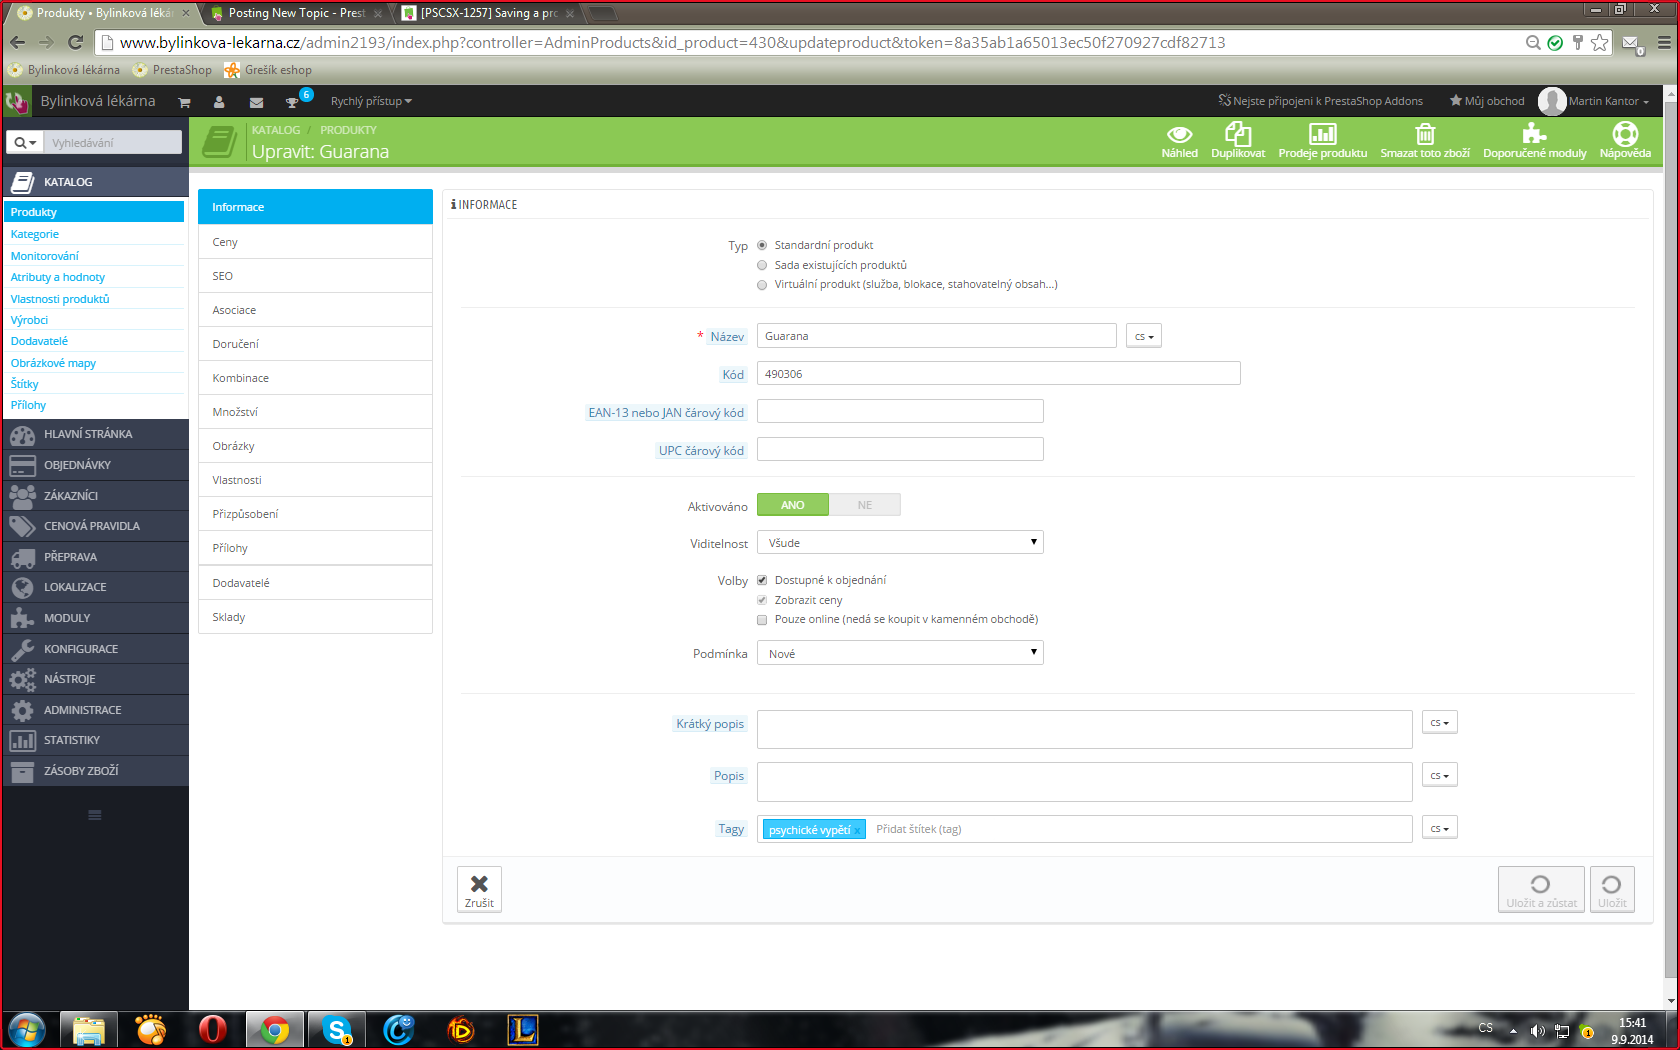Open the Cenová pravidla menu

click(95, 526)
